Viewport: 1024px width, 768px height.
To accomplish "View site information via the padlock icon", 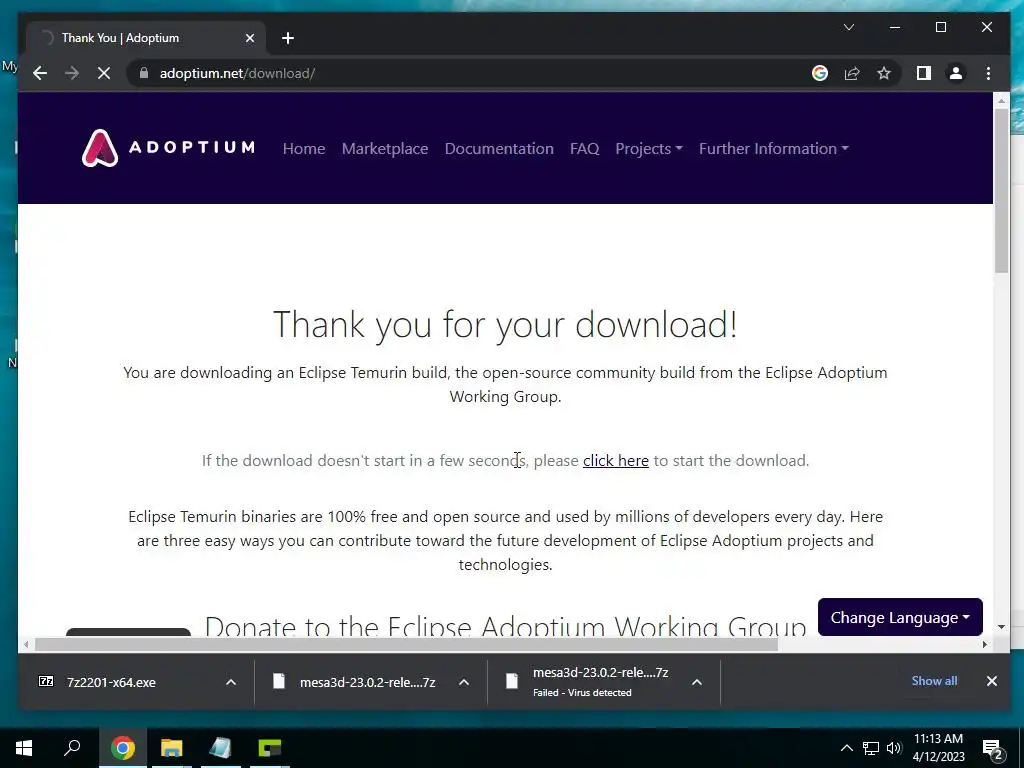I will [144, 73].
